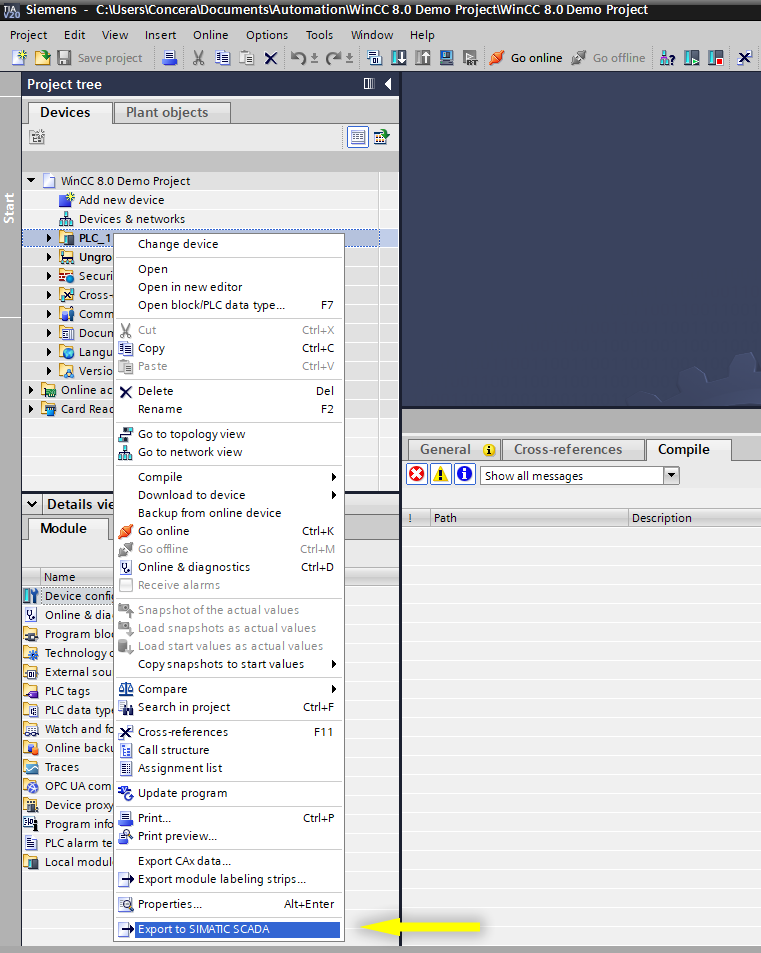Open Devices & networks in tree
Screen dimensions: 761x953
[x=131, y=219]
